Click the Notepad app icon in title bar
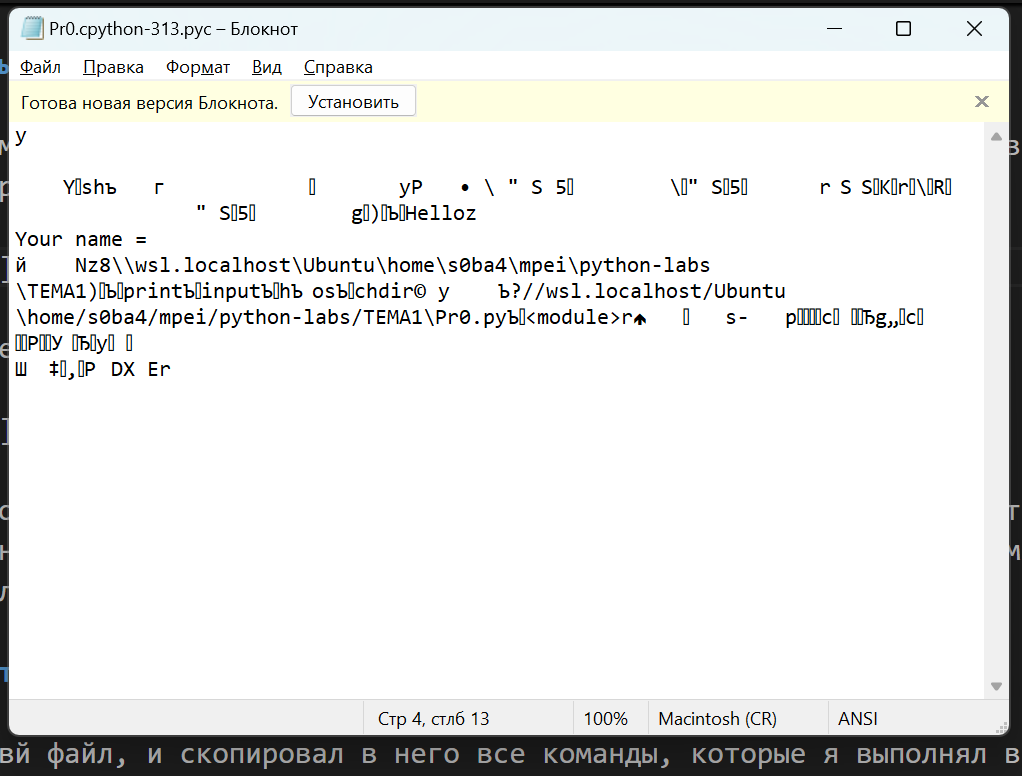1022x776 pixels. [x=32, y=29]
